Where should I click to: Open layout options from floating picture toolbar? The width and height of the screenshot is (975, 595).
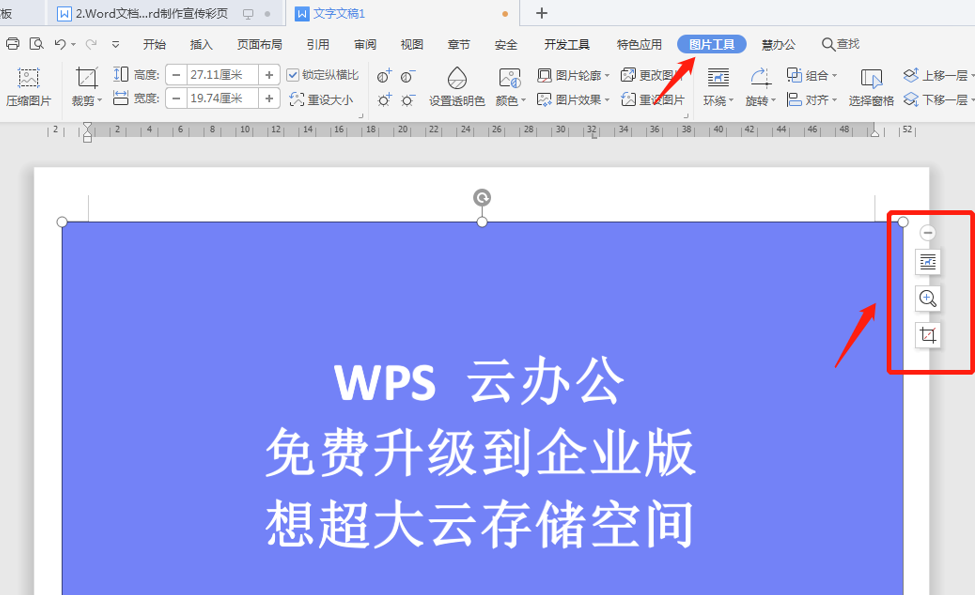pyautogui.click(x=928, y=262)
